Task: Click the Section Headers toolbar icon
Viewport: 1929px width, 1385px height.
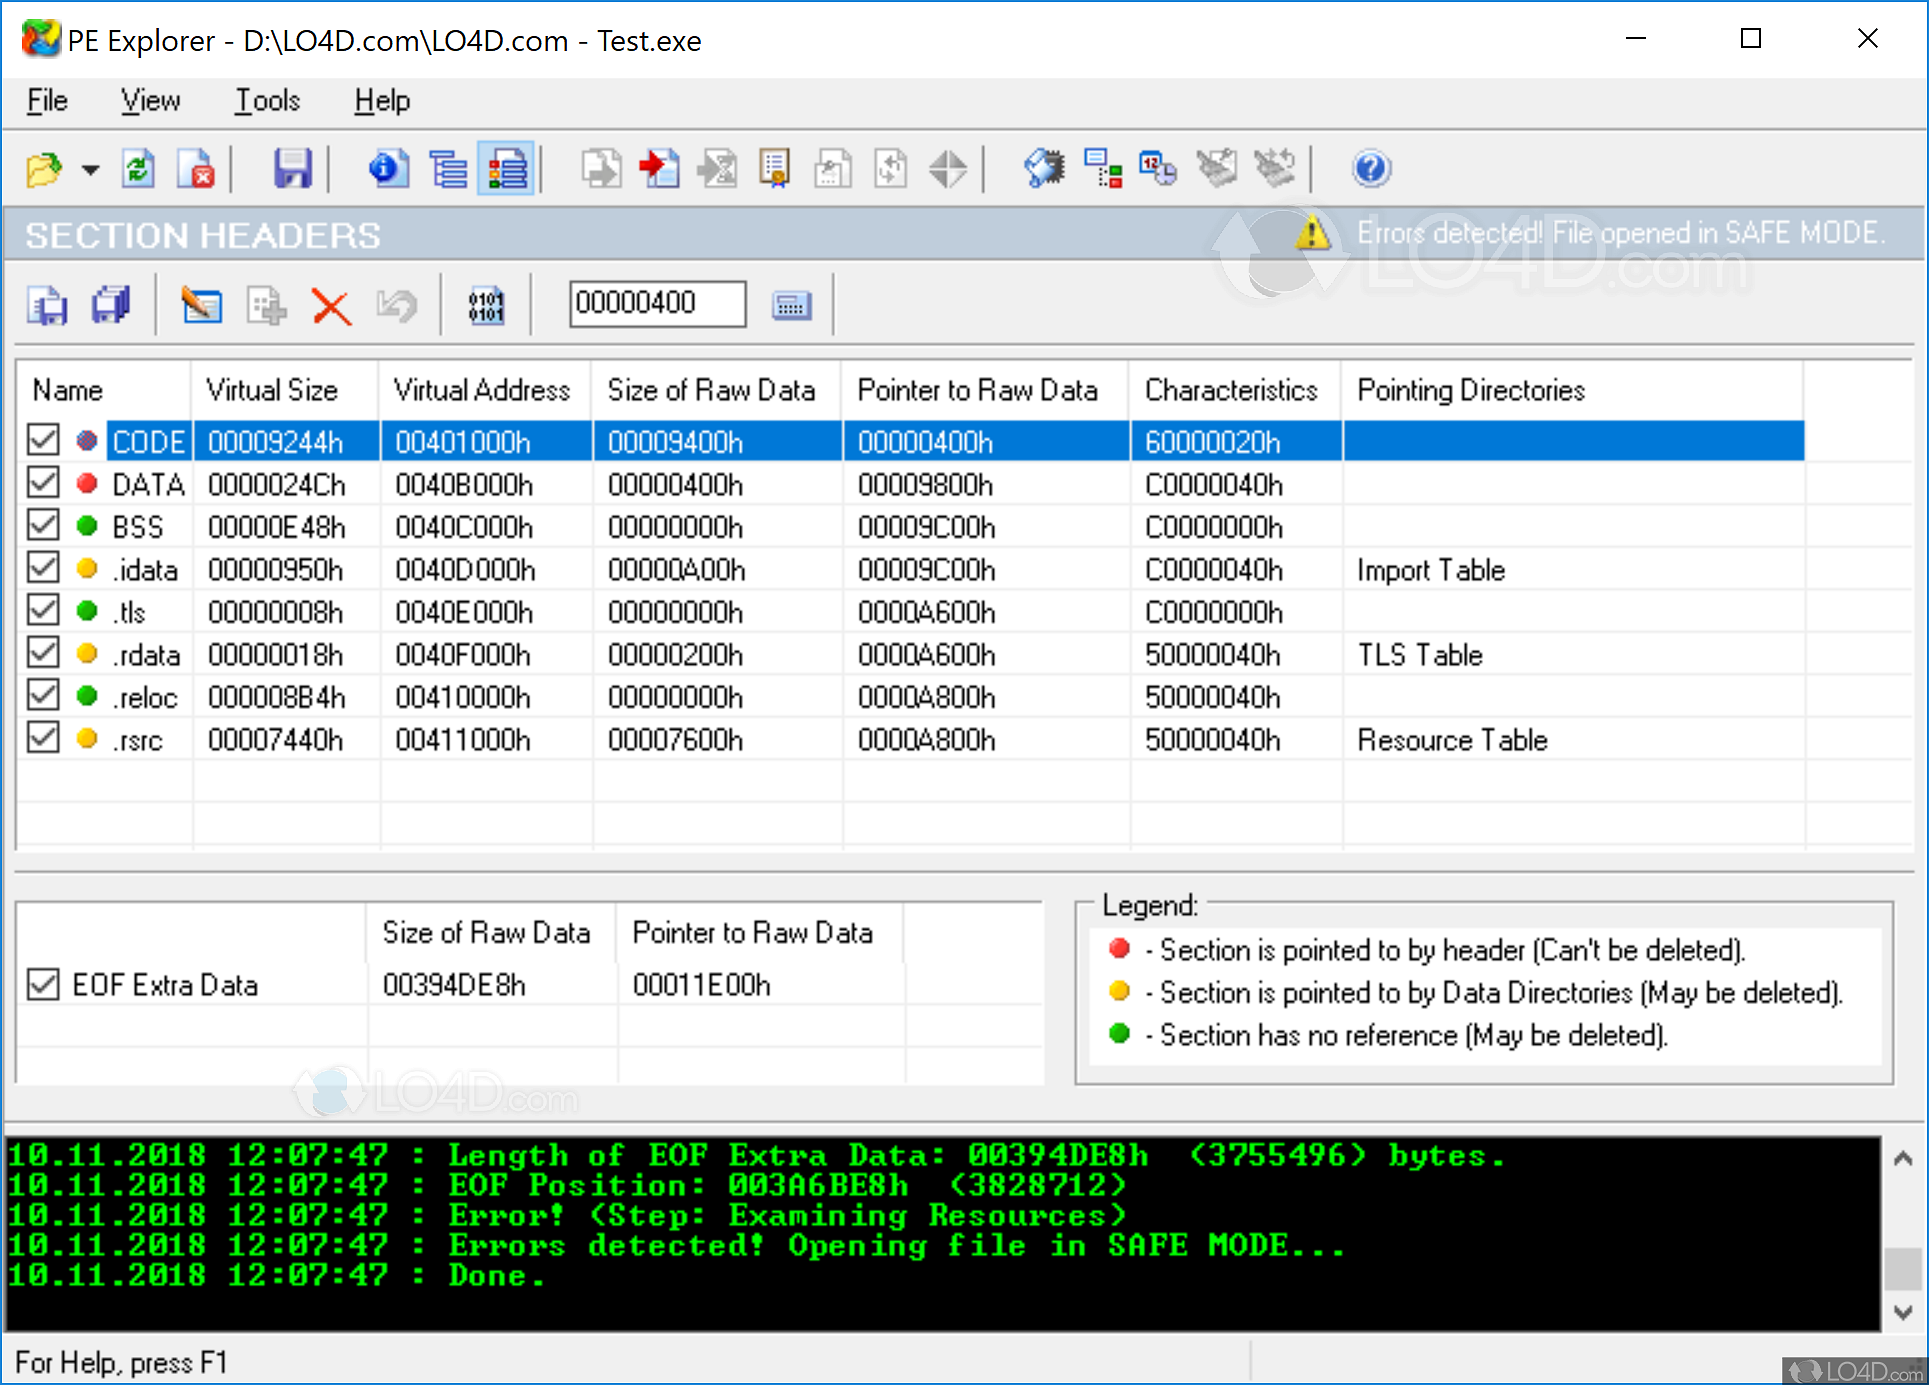Action: click(x=507, y=169)
